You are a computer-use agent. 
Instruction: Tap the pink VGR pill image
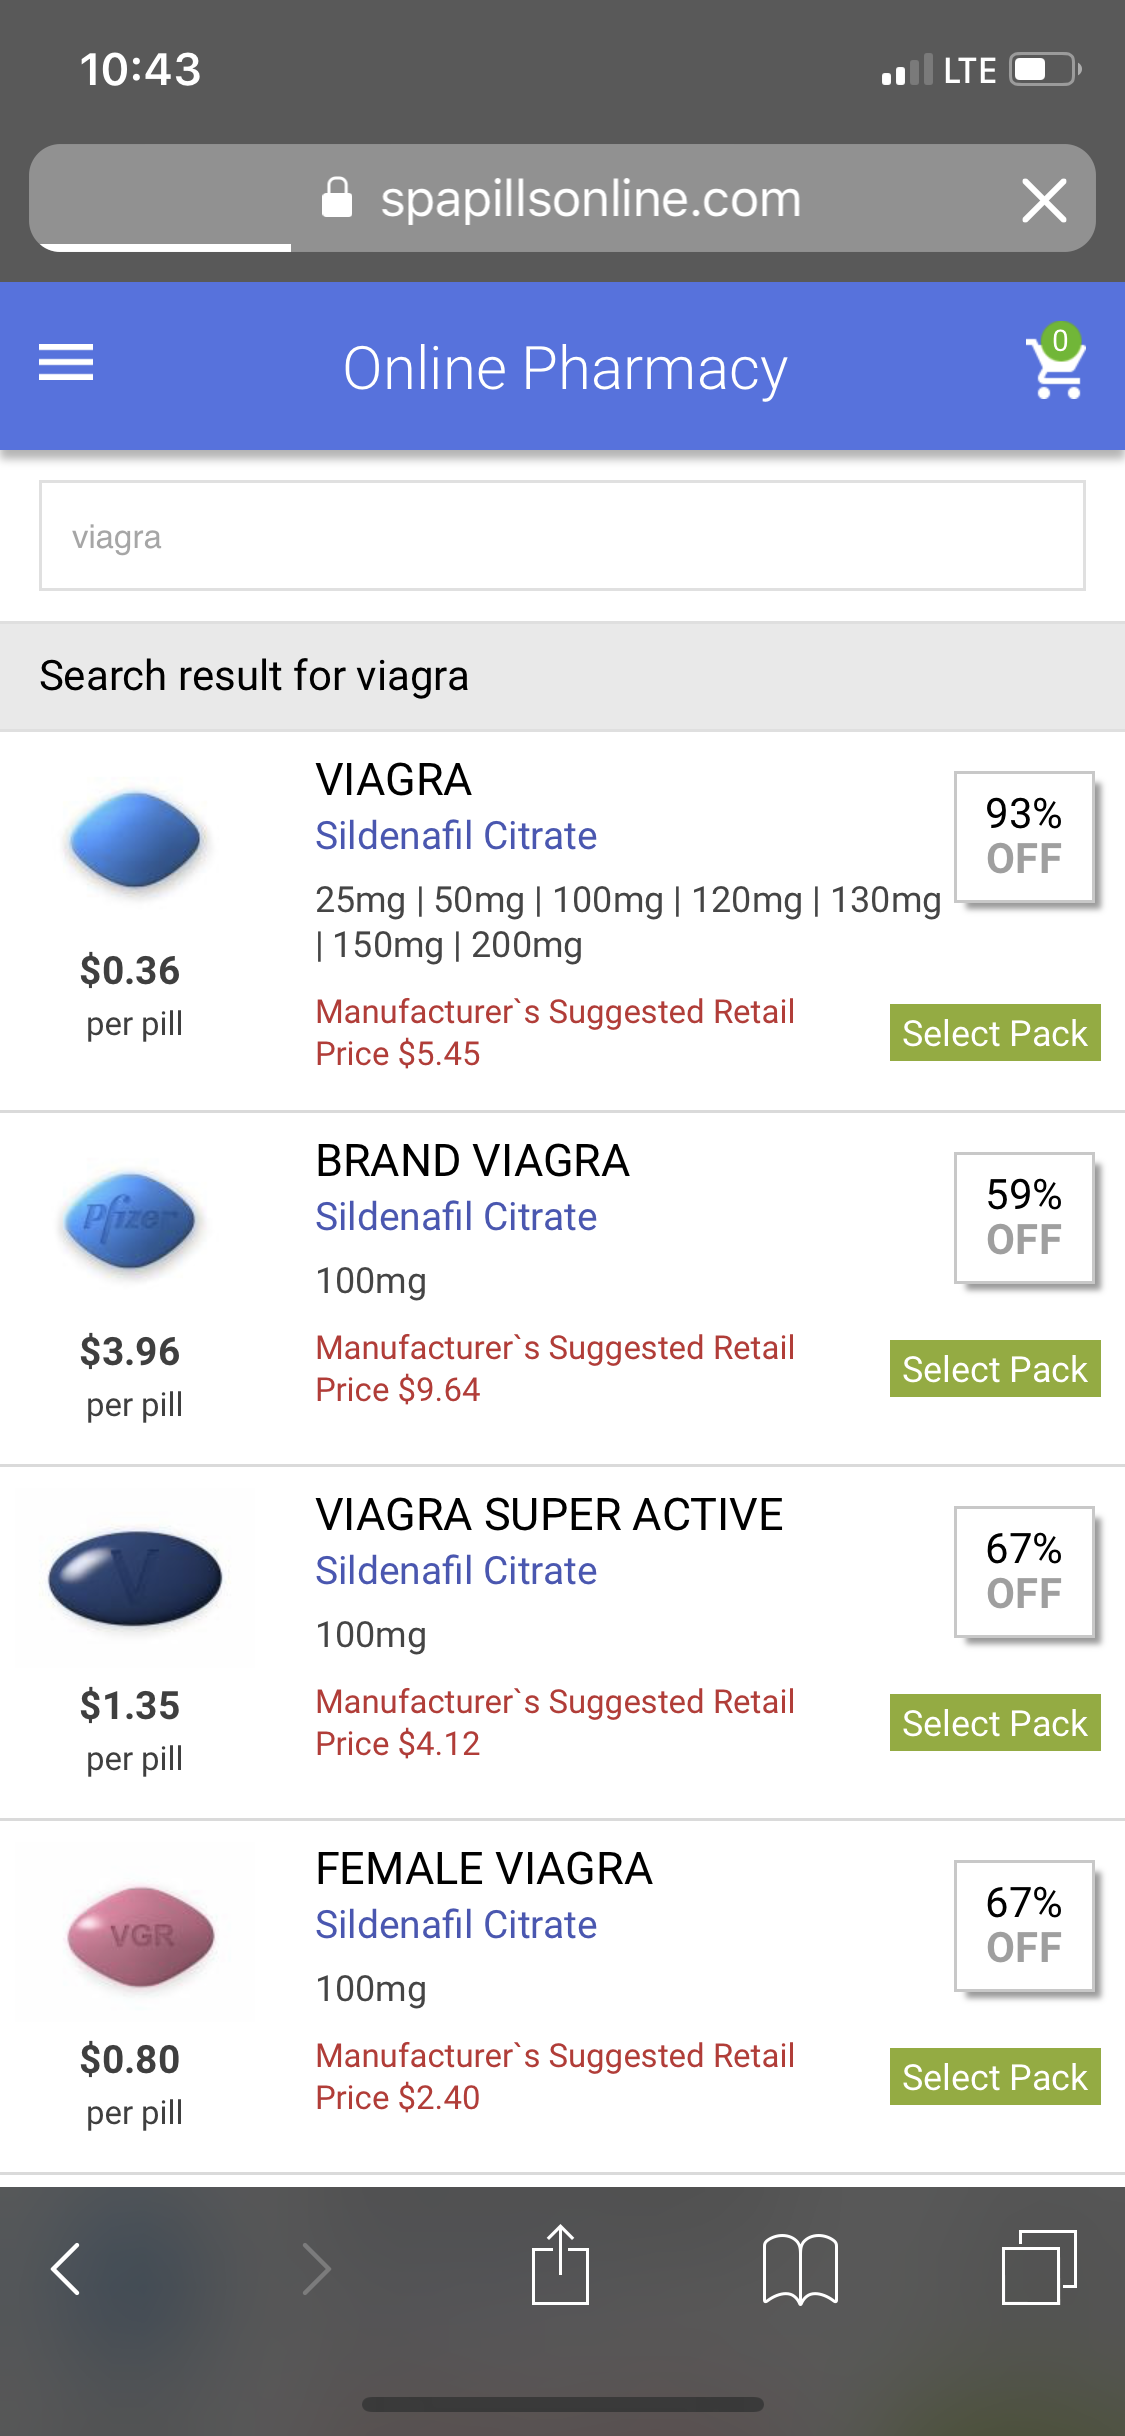(x=139, y=1936)
